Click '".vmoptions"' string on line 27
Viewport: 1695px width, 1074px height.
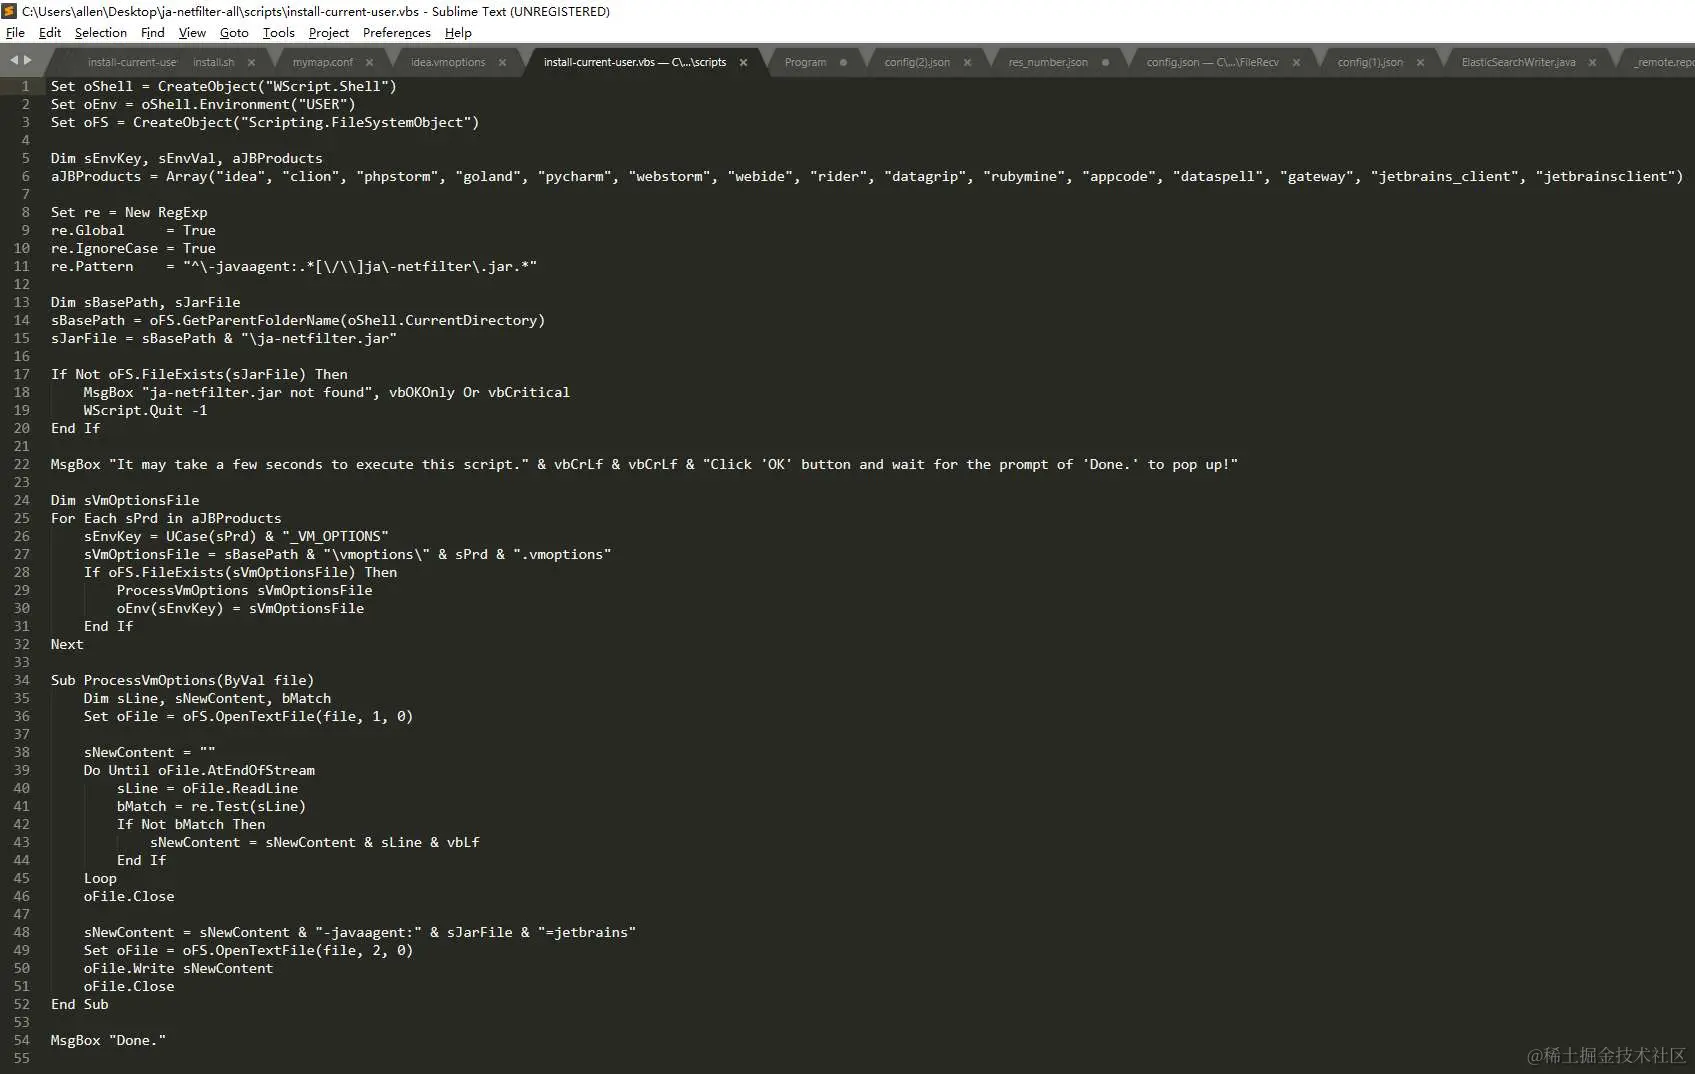[561, 554]
